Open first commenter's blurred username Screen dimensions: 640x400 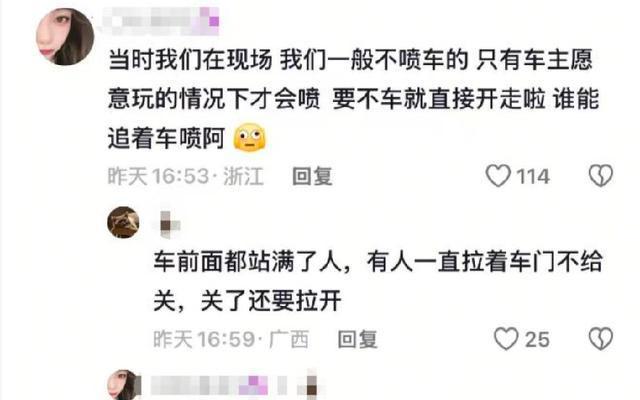tap(160, 20)
